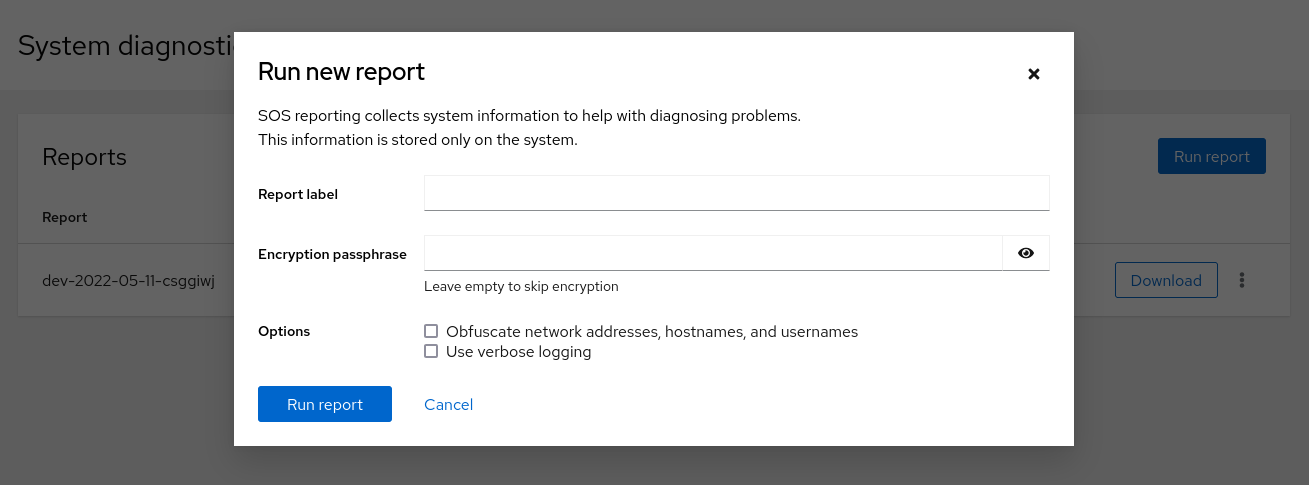Click the "Run new report" dialog title
The image size is (1309, 485).
tap(341, 72)
